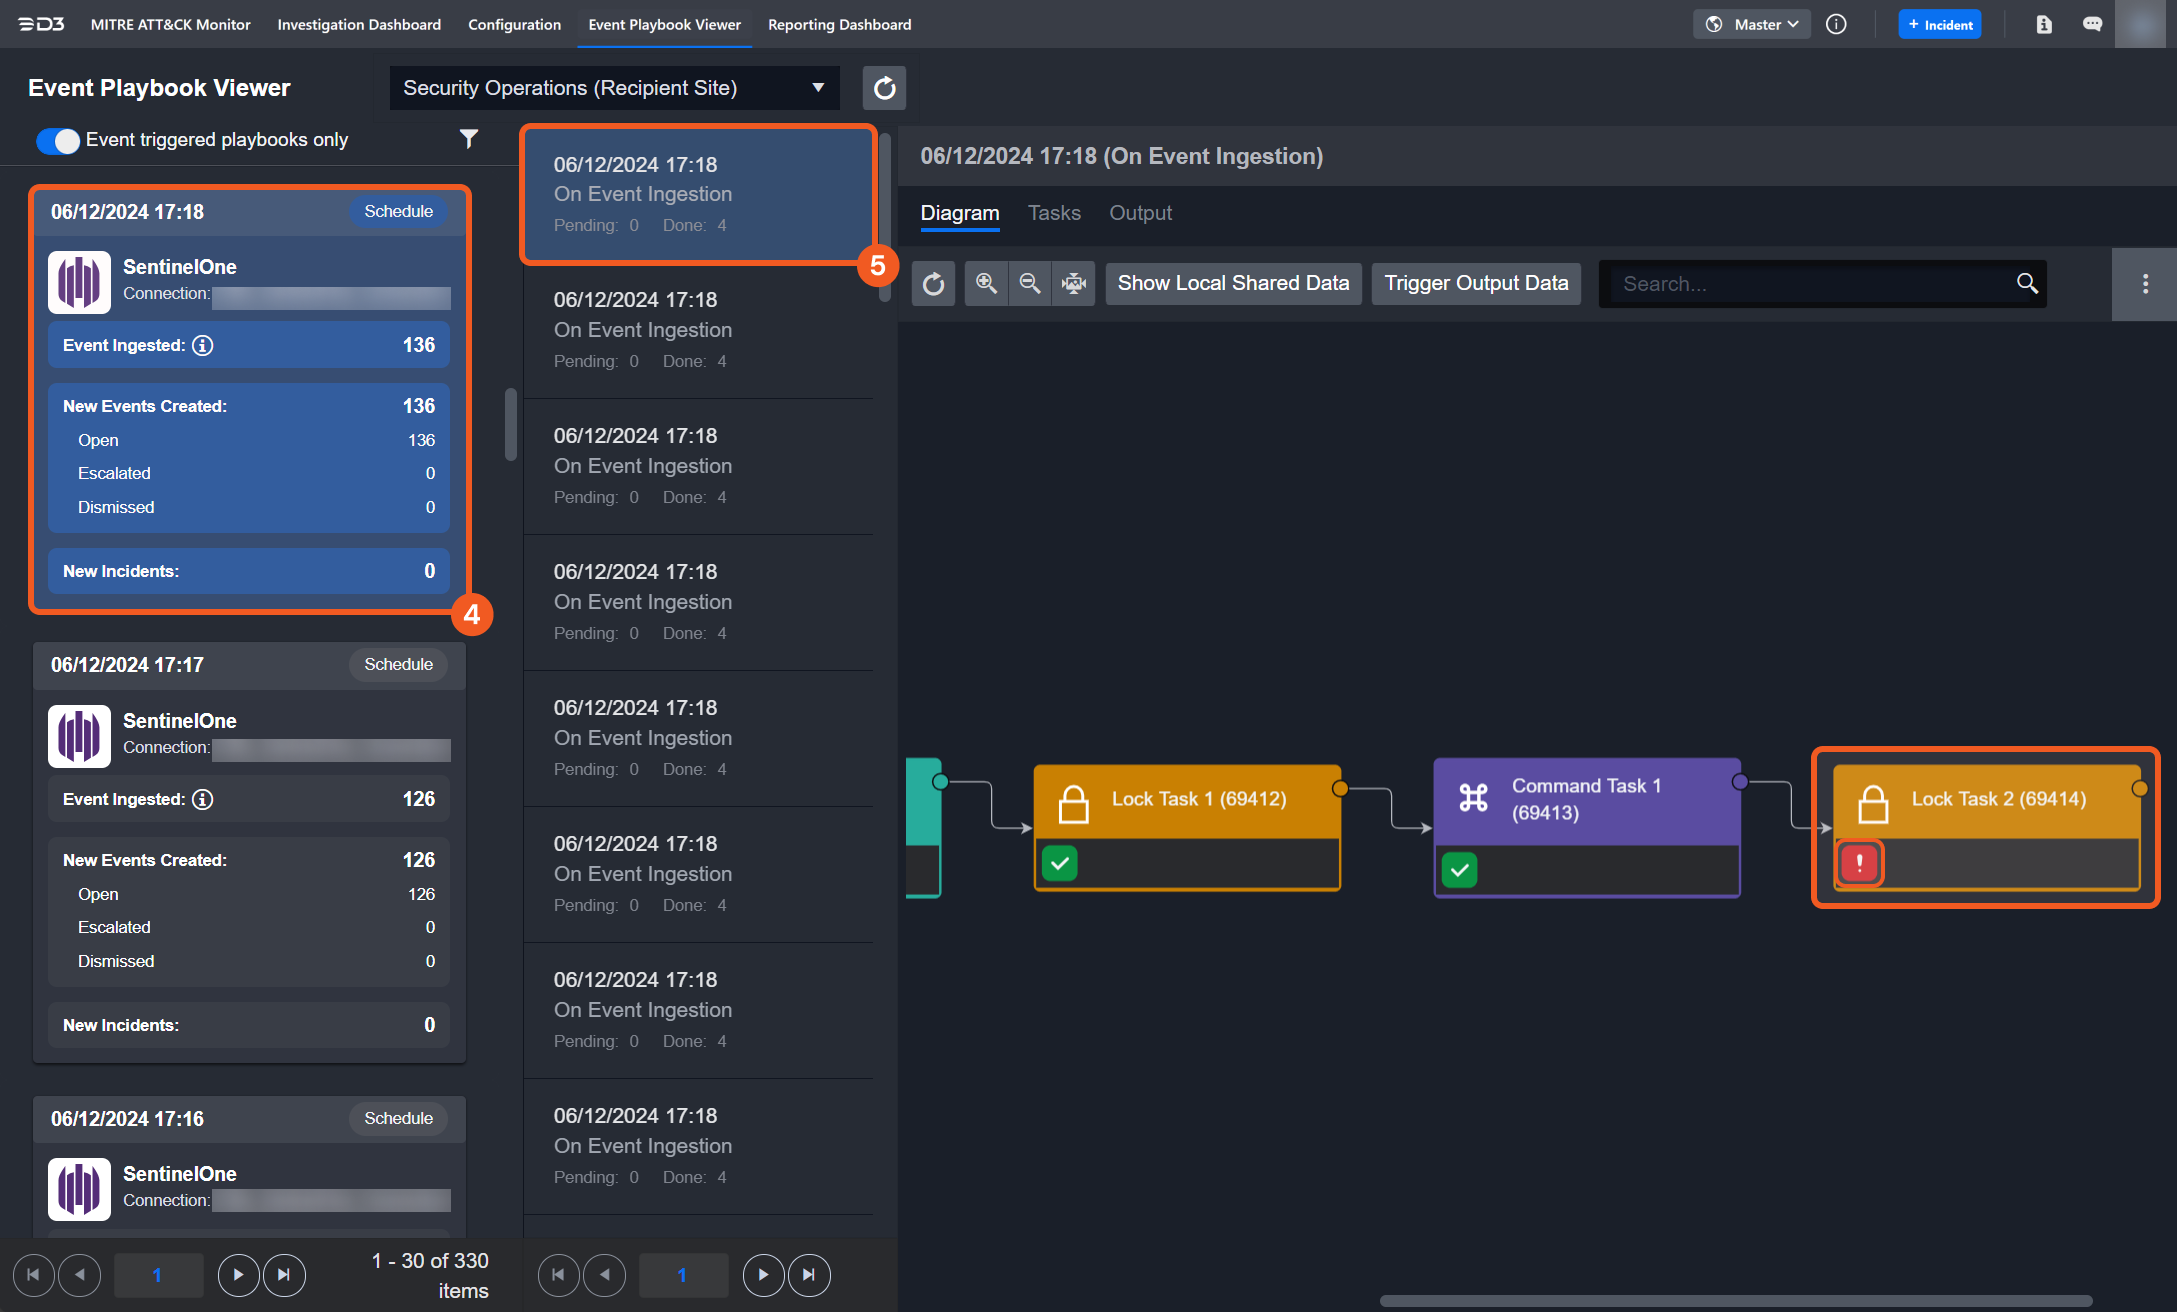This screenshot has width=2177, height=1312.
Task: Refresh the playbook viewer site list
Action: (x=884, y=88)
